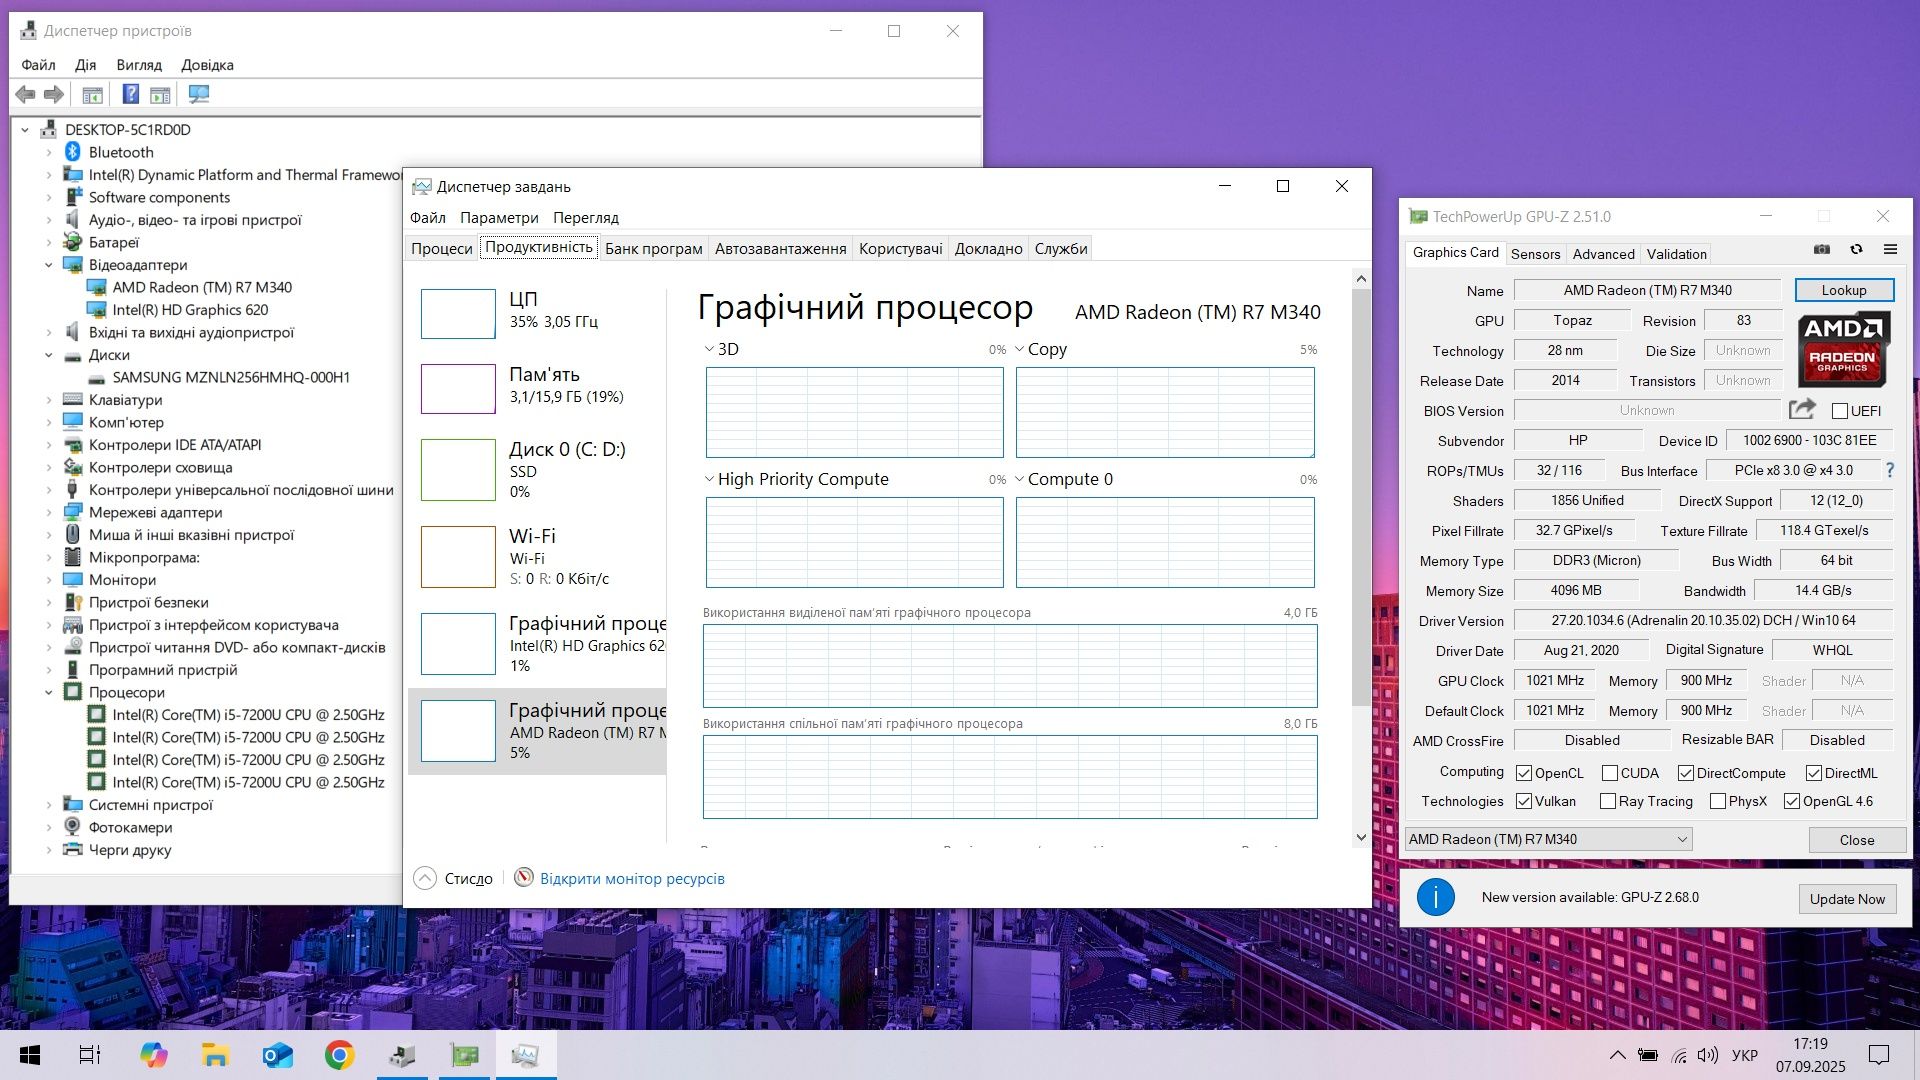Open the High Priority Compute graph dropdown

coord(709,479)
